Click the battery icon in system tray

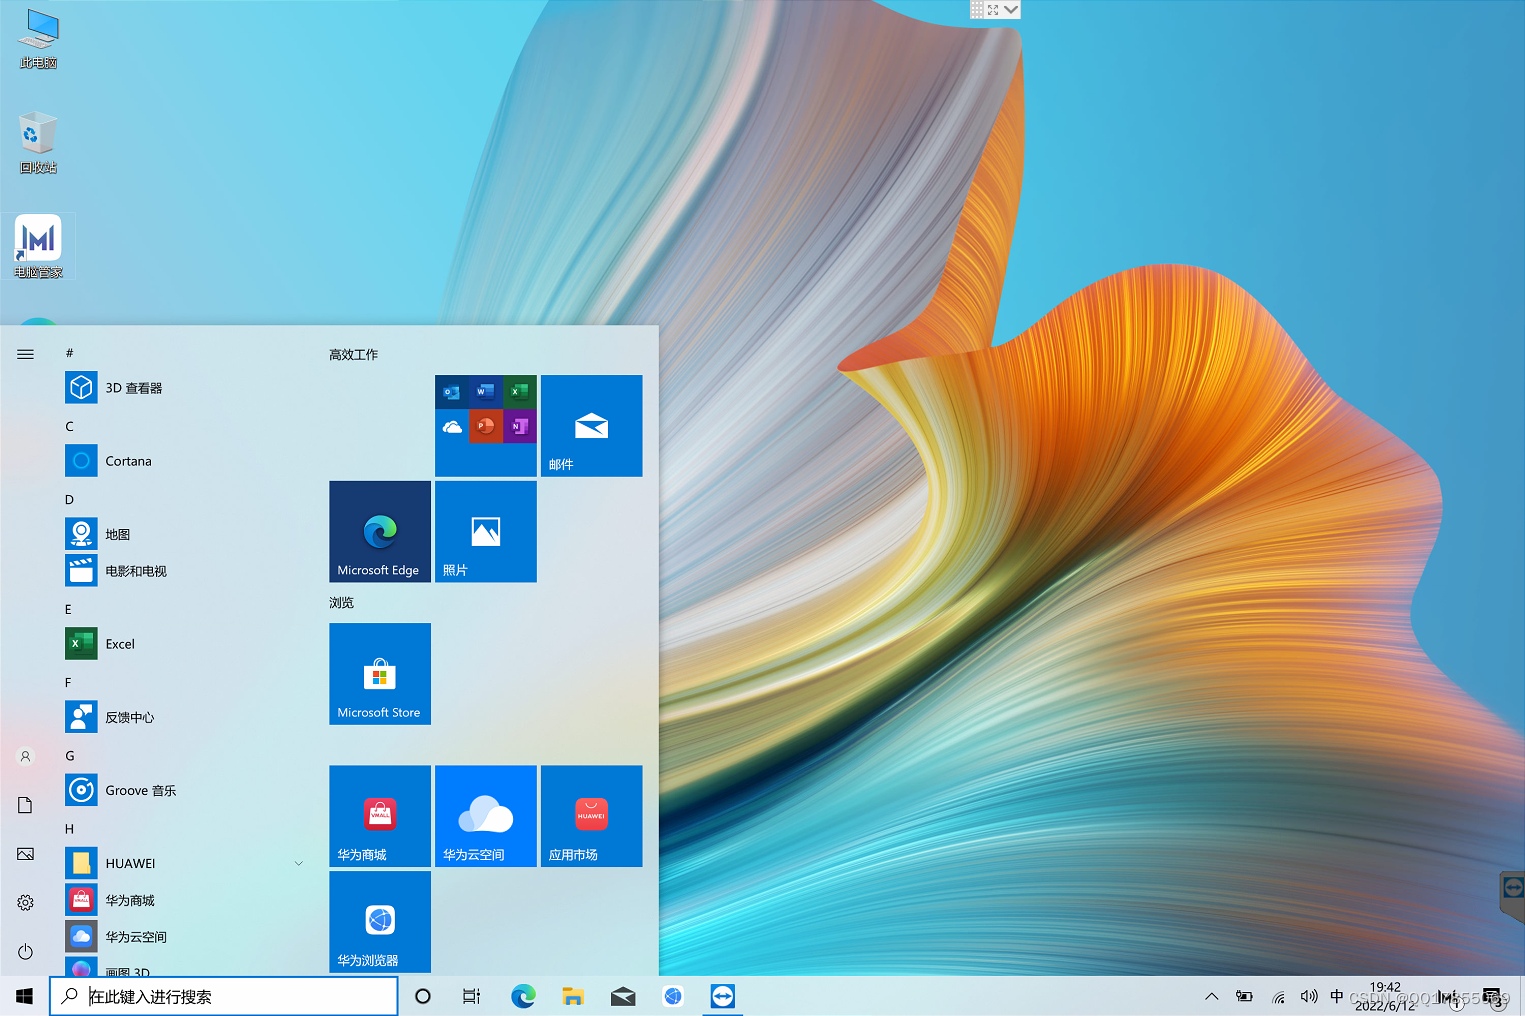coord(1244,996)
